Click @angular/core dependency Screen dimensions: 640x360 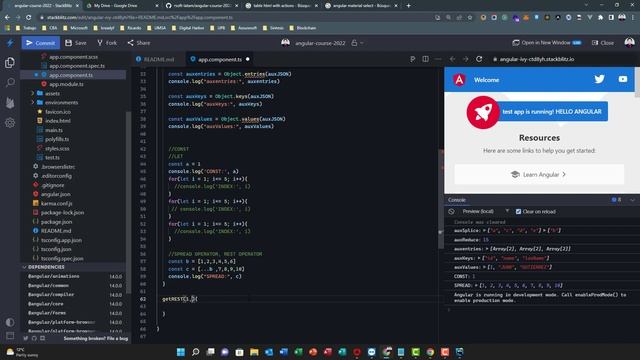click(x=45, y=304)
